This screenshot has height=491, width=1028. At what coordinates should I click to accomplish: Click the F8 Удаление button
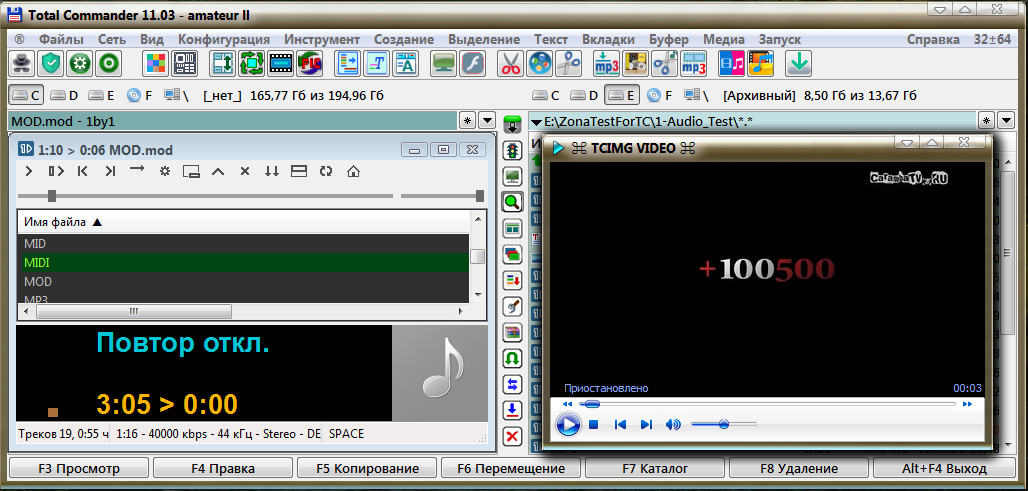pyautogui.click(x=799, y=469)
